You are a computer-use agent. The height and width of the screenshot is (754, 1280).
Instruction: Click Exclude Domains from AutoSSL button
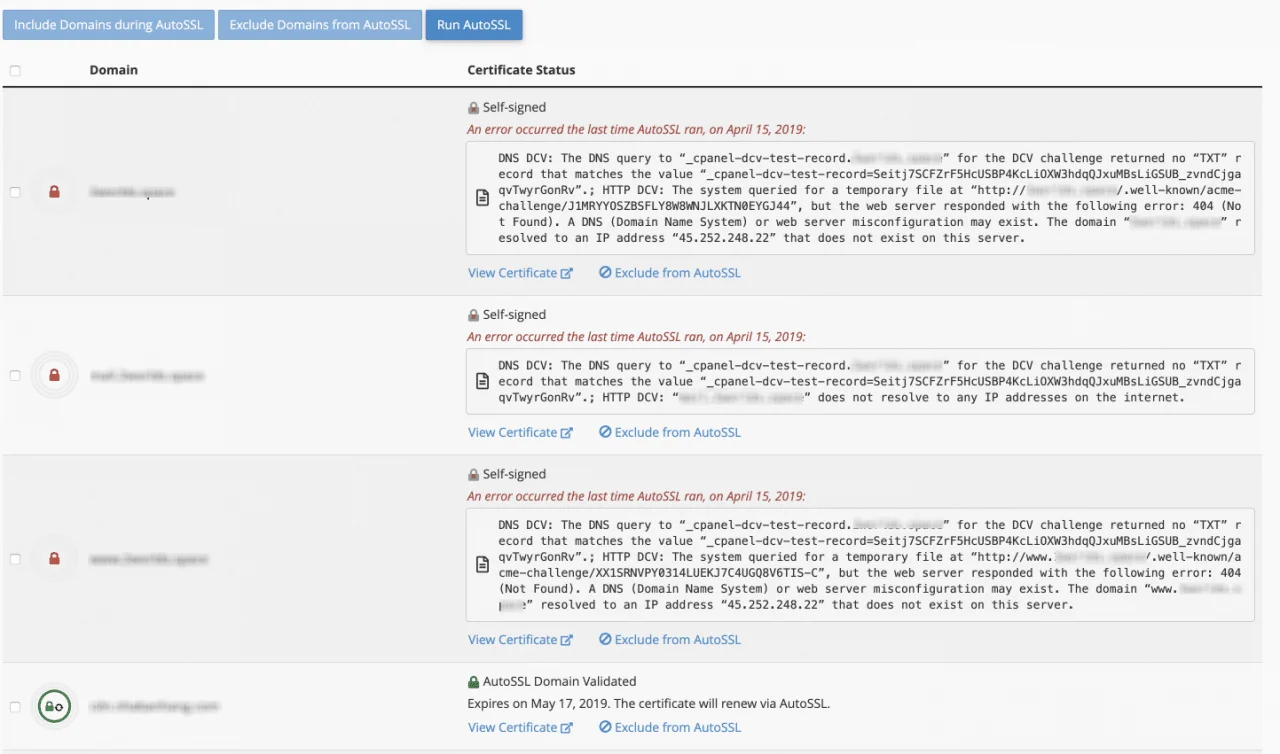click(320, 25)
